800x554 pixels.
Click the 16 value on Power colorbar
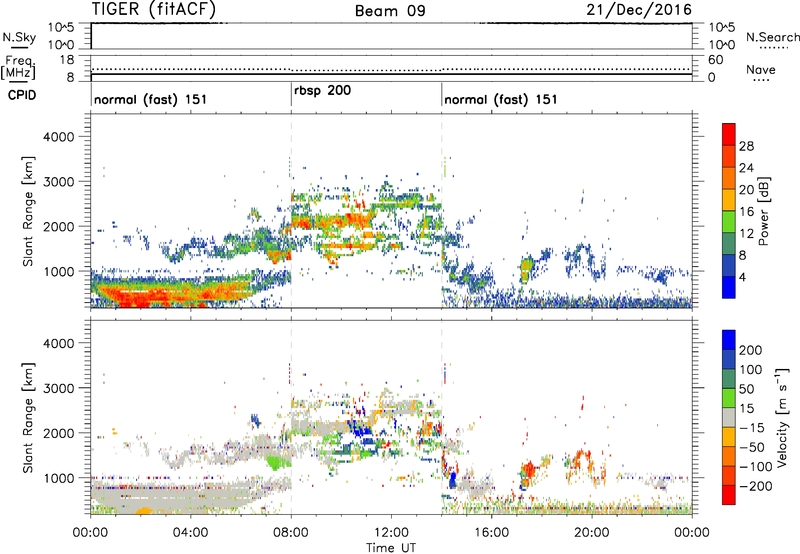[x=746, y=212]
